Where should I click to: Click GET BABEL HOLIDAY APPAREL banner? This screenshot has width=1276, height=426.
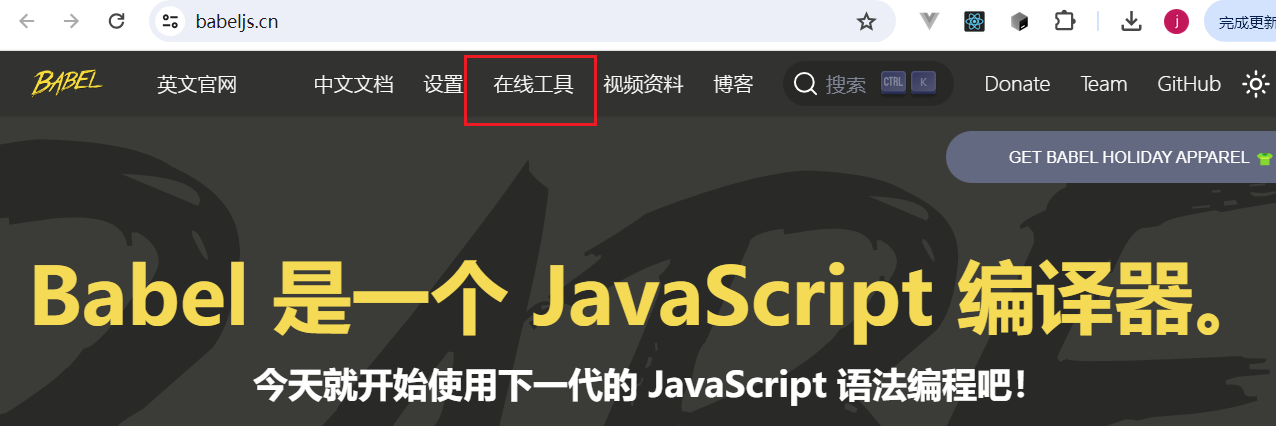click(1111, 157)
